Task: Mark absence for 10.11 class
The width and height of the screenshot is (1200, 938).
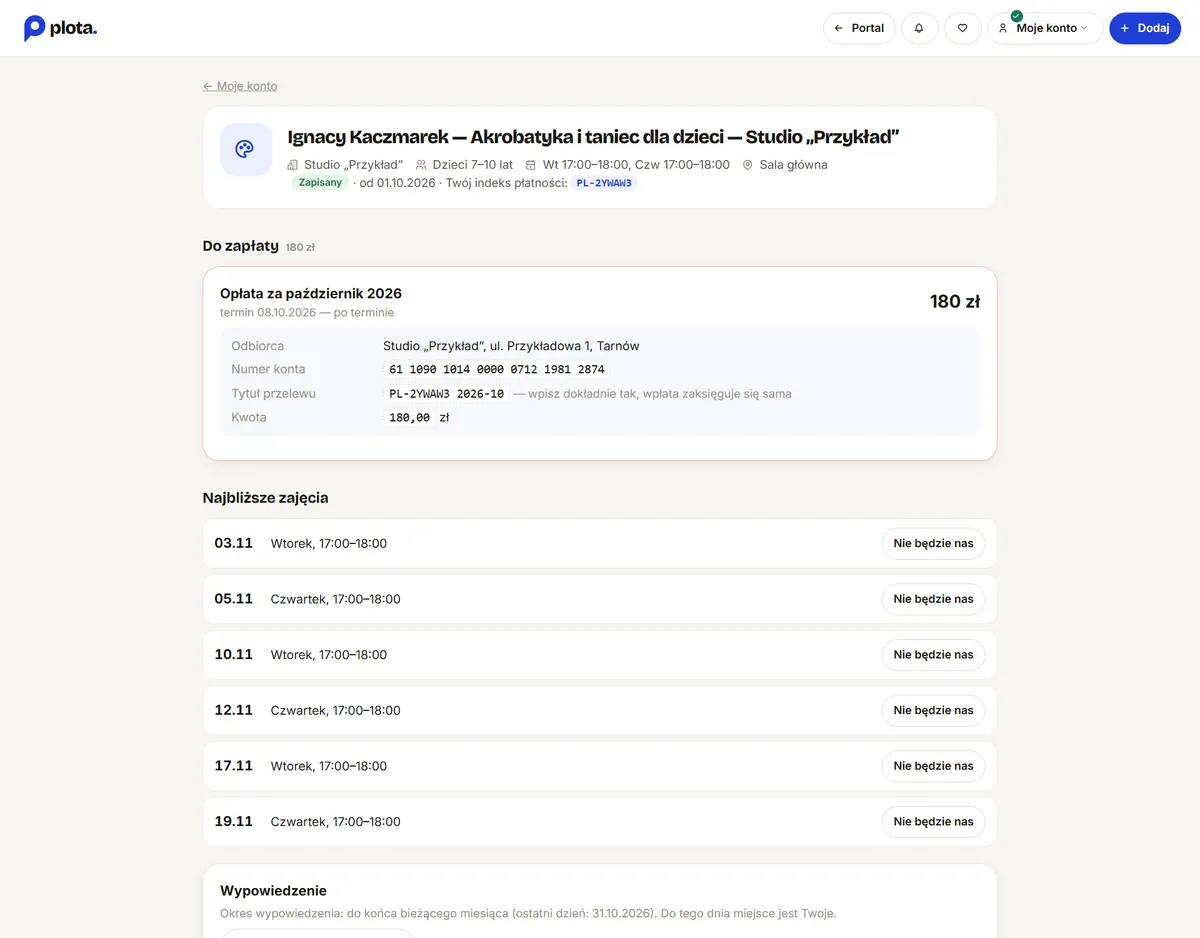Action: tap(933, 655)
